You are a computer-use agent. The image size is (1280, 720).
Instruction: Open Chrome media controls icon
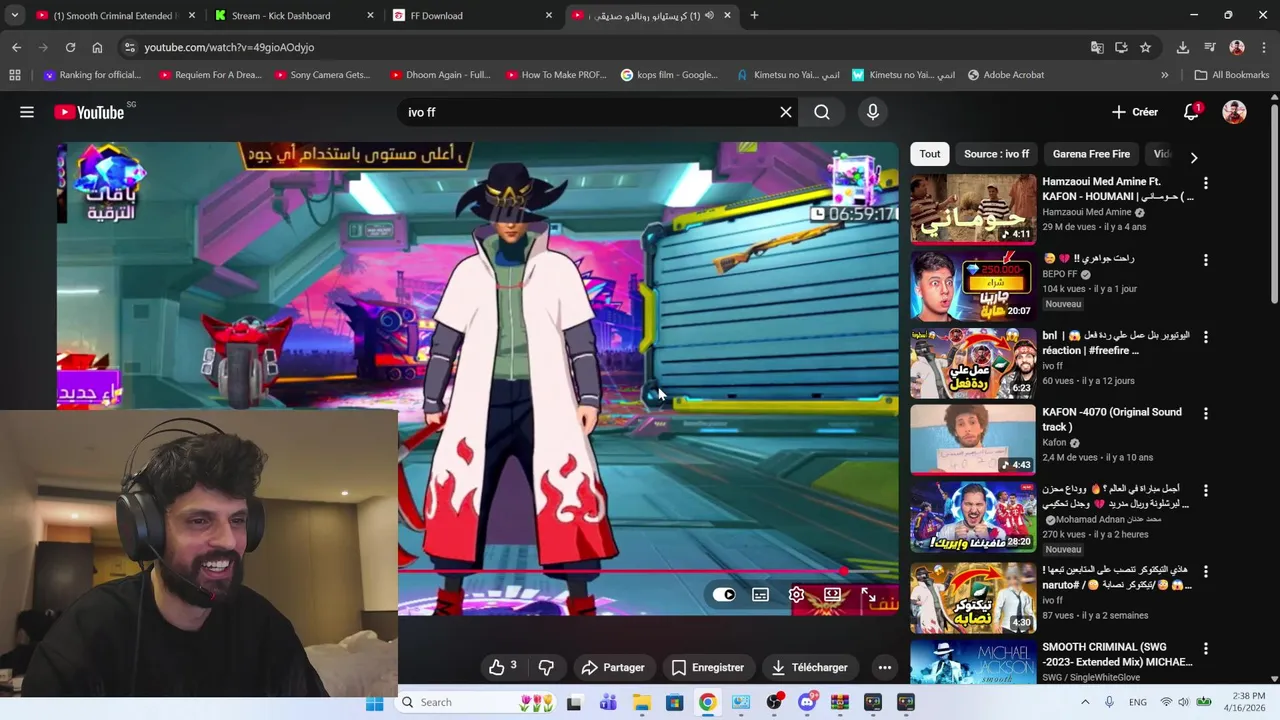[1210, 47]
